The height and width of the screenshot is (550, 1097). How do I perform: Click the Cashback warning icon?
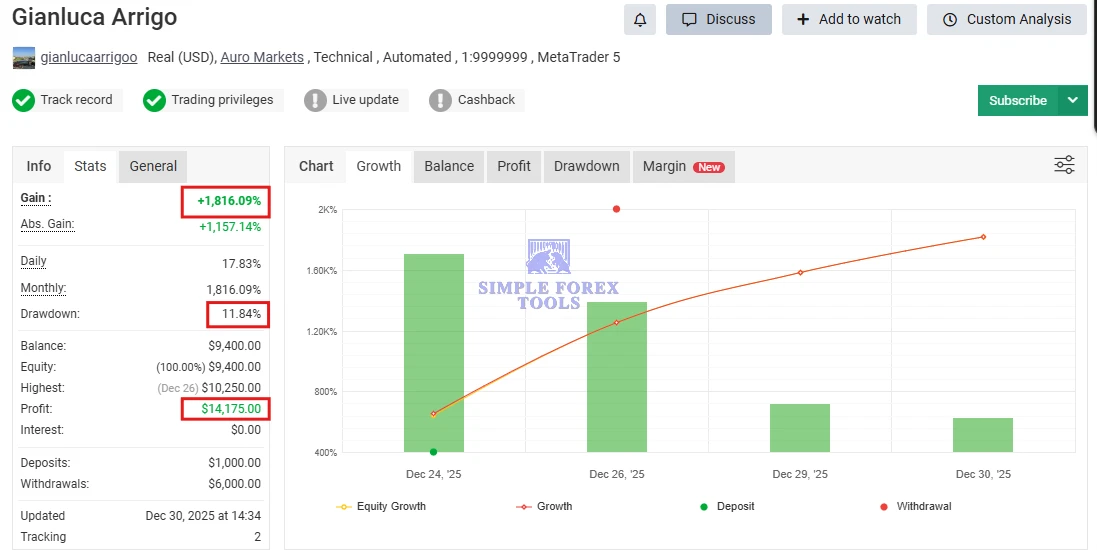coord(440,100)
